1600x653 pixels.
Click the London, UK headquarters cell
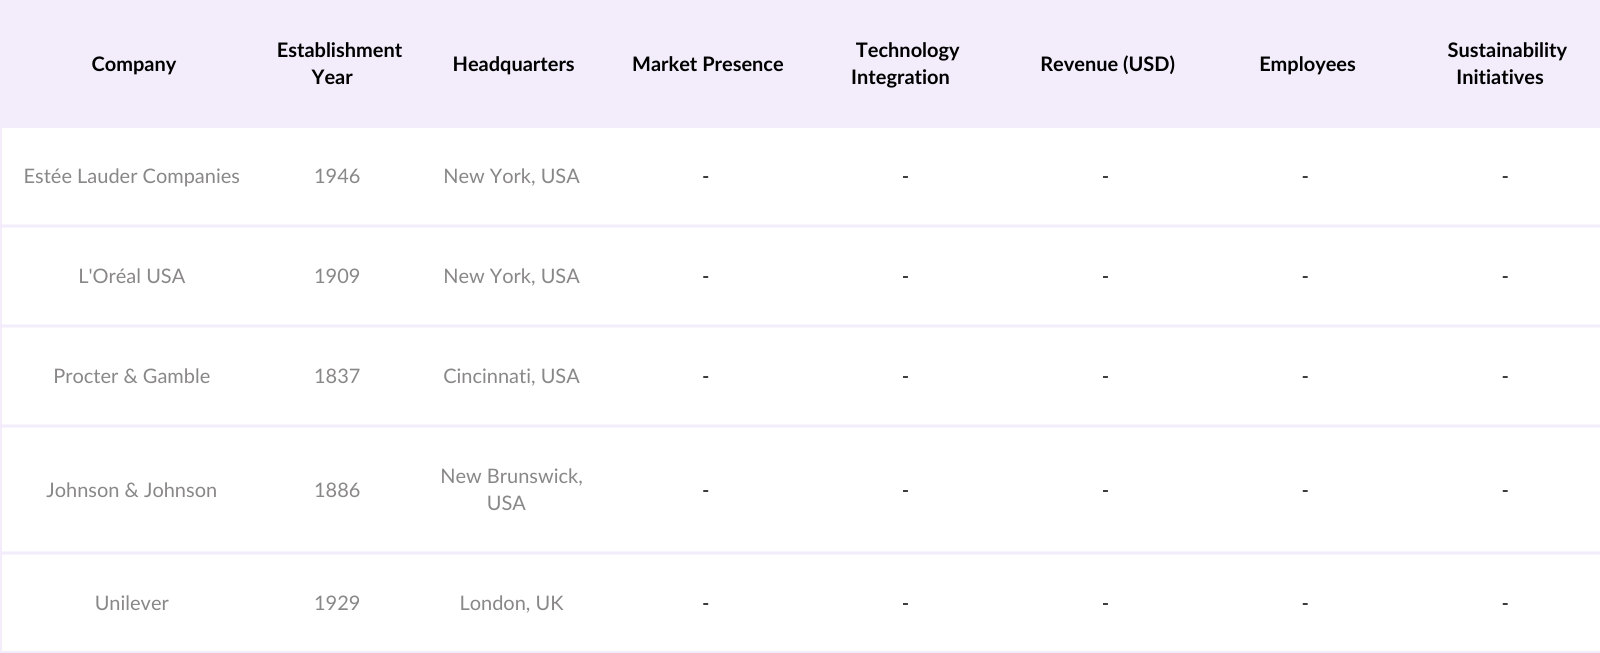pos(511,603)
